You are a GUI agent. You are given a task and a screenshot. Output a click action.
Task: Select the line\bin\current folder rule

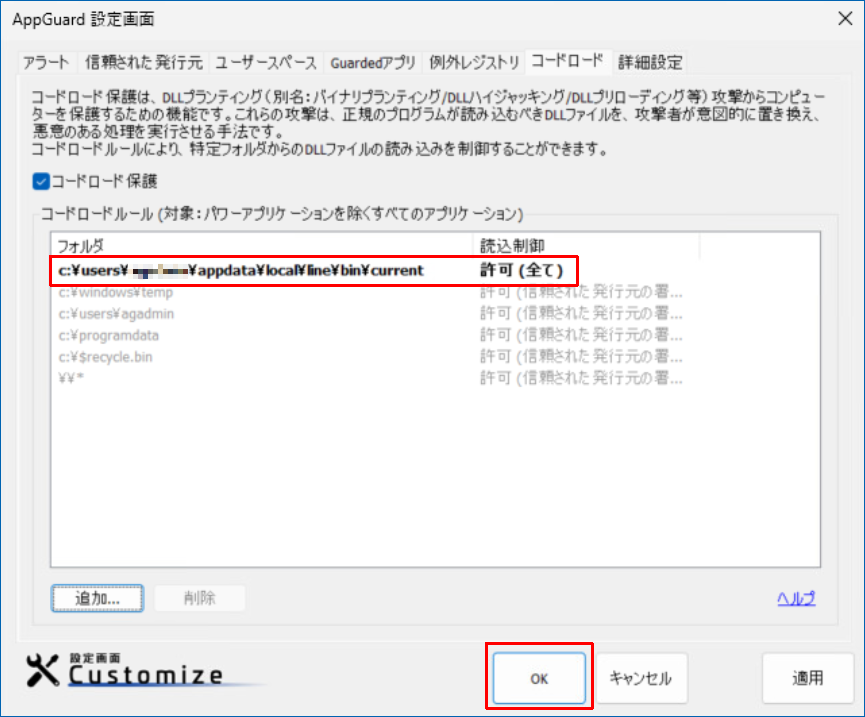point(240,270)
